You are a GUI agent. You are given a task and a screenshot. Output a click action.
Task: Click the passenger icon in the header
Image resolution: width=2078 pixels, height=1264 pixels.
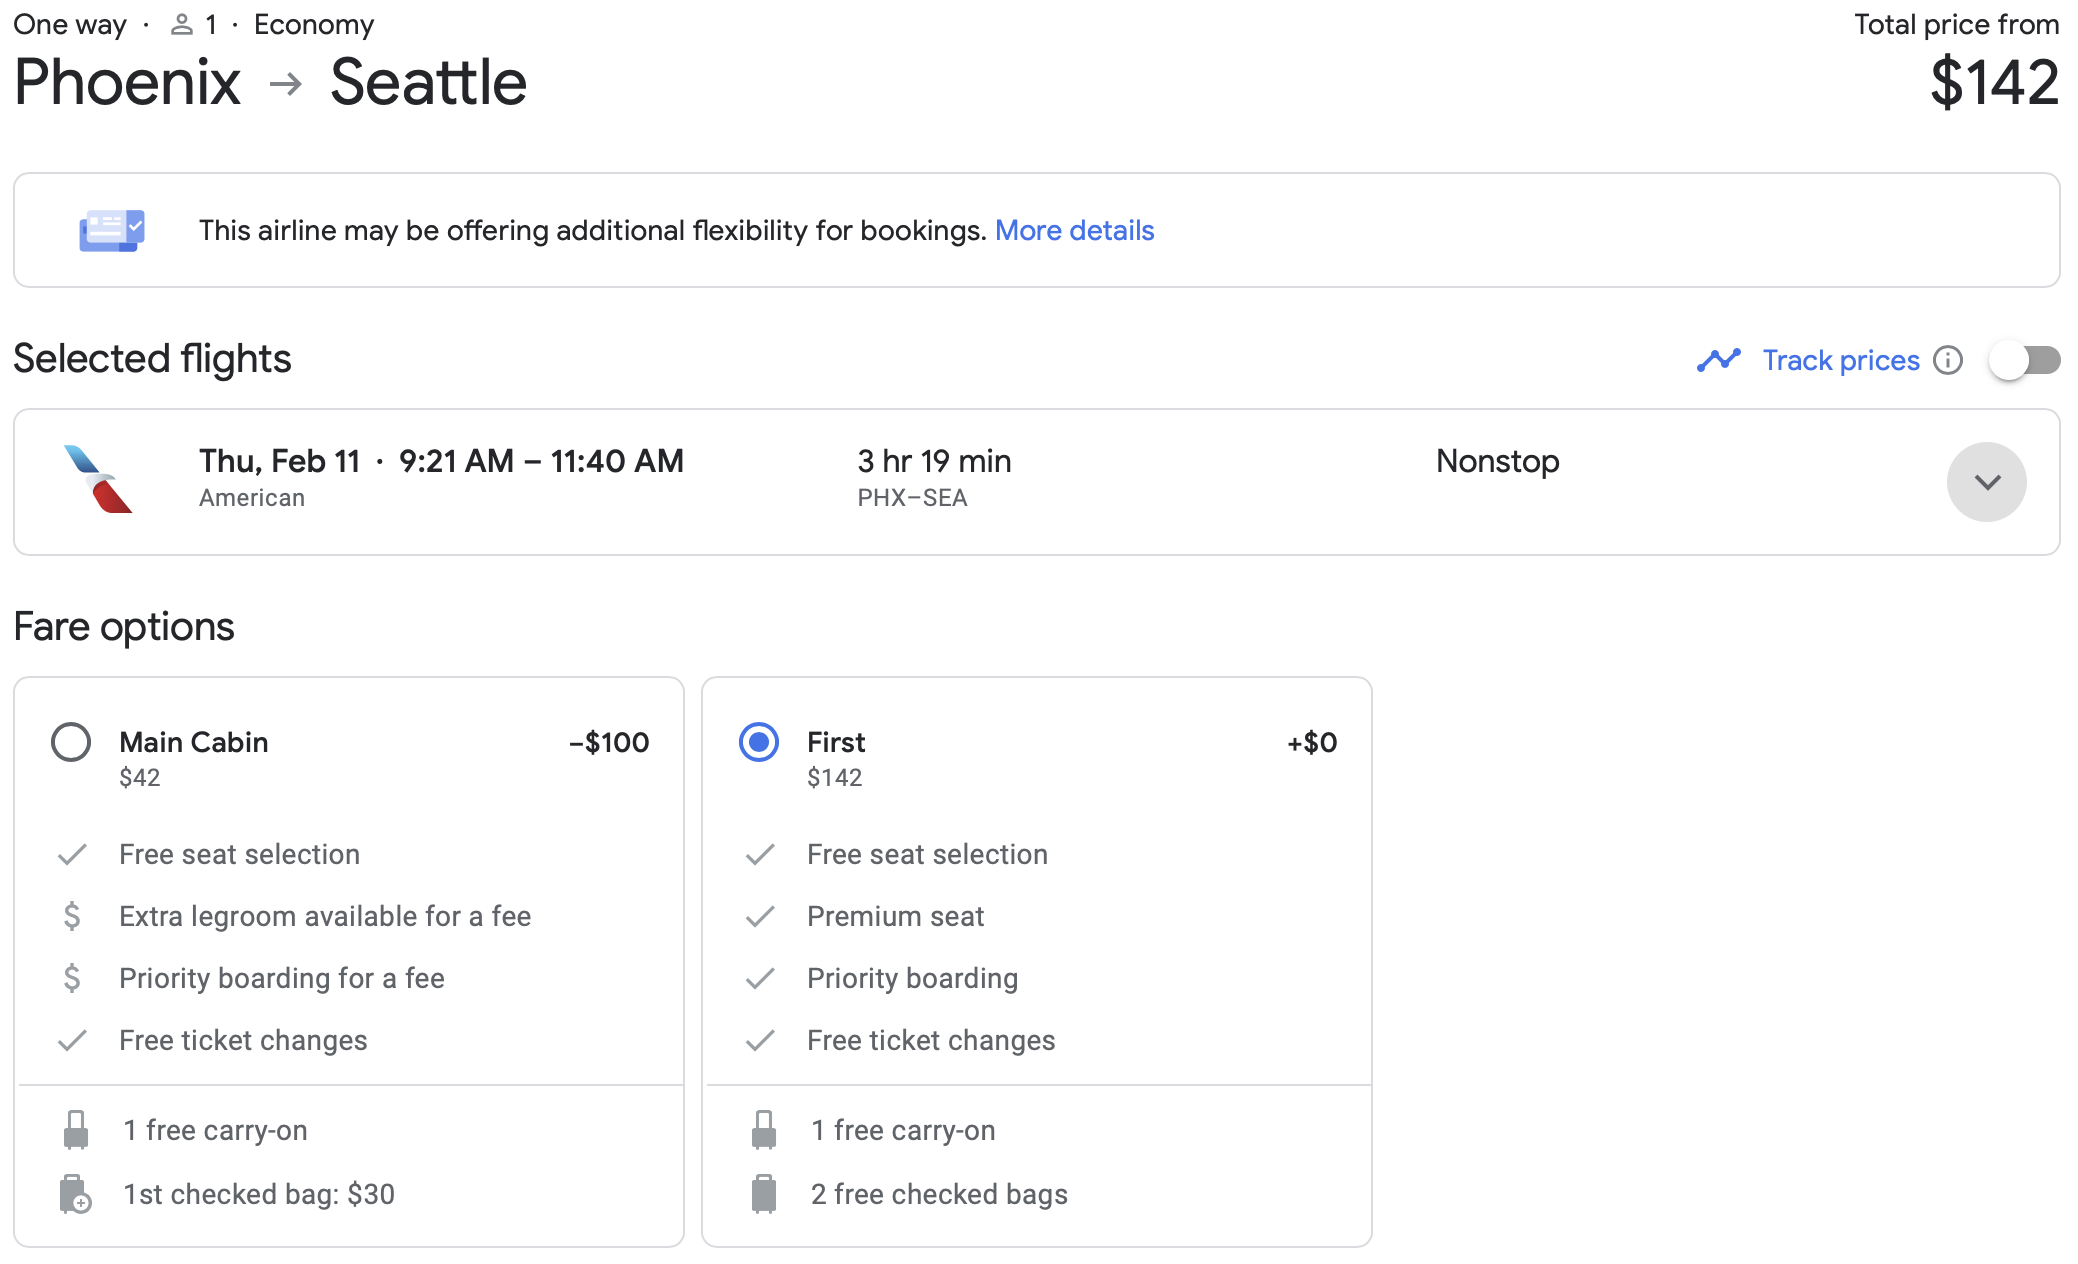pyautogui.click(x=182, y=24)
